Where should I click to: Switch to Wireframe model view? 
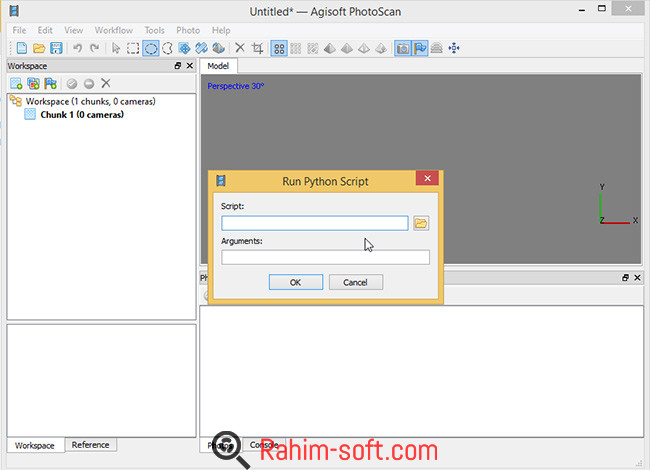364,48
